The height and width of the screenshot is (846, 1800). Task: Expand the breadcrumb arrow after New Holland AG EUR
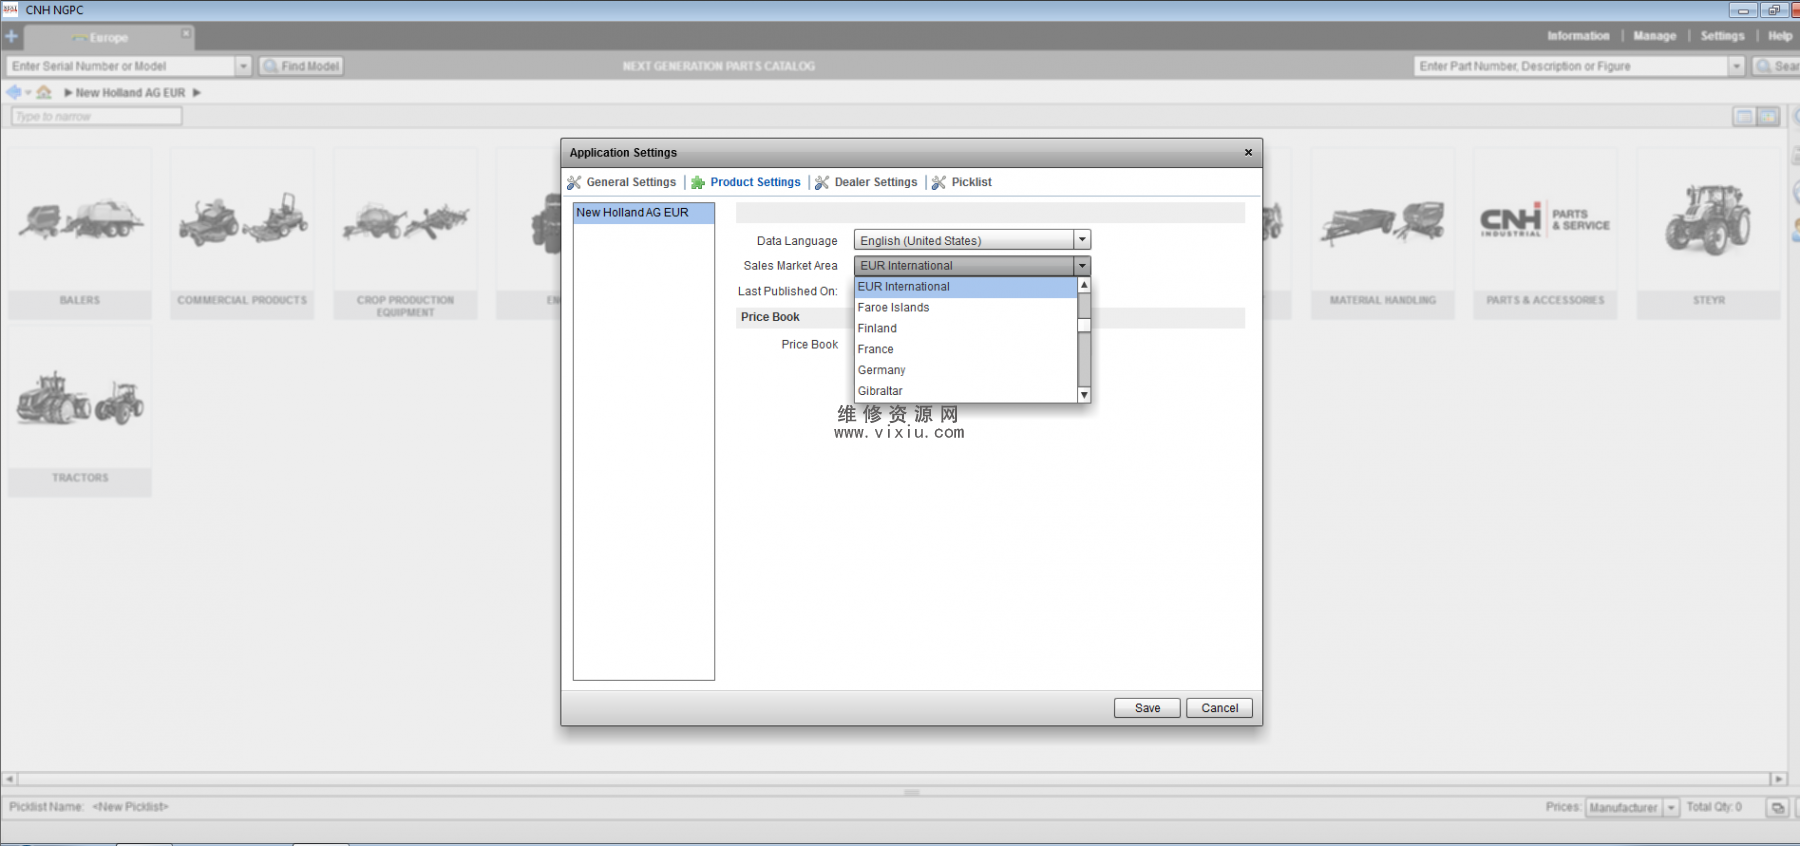pos(197,93)
